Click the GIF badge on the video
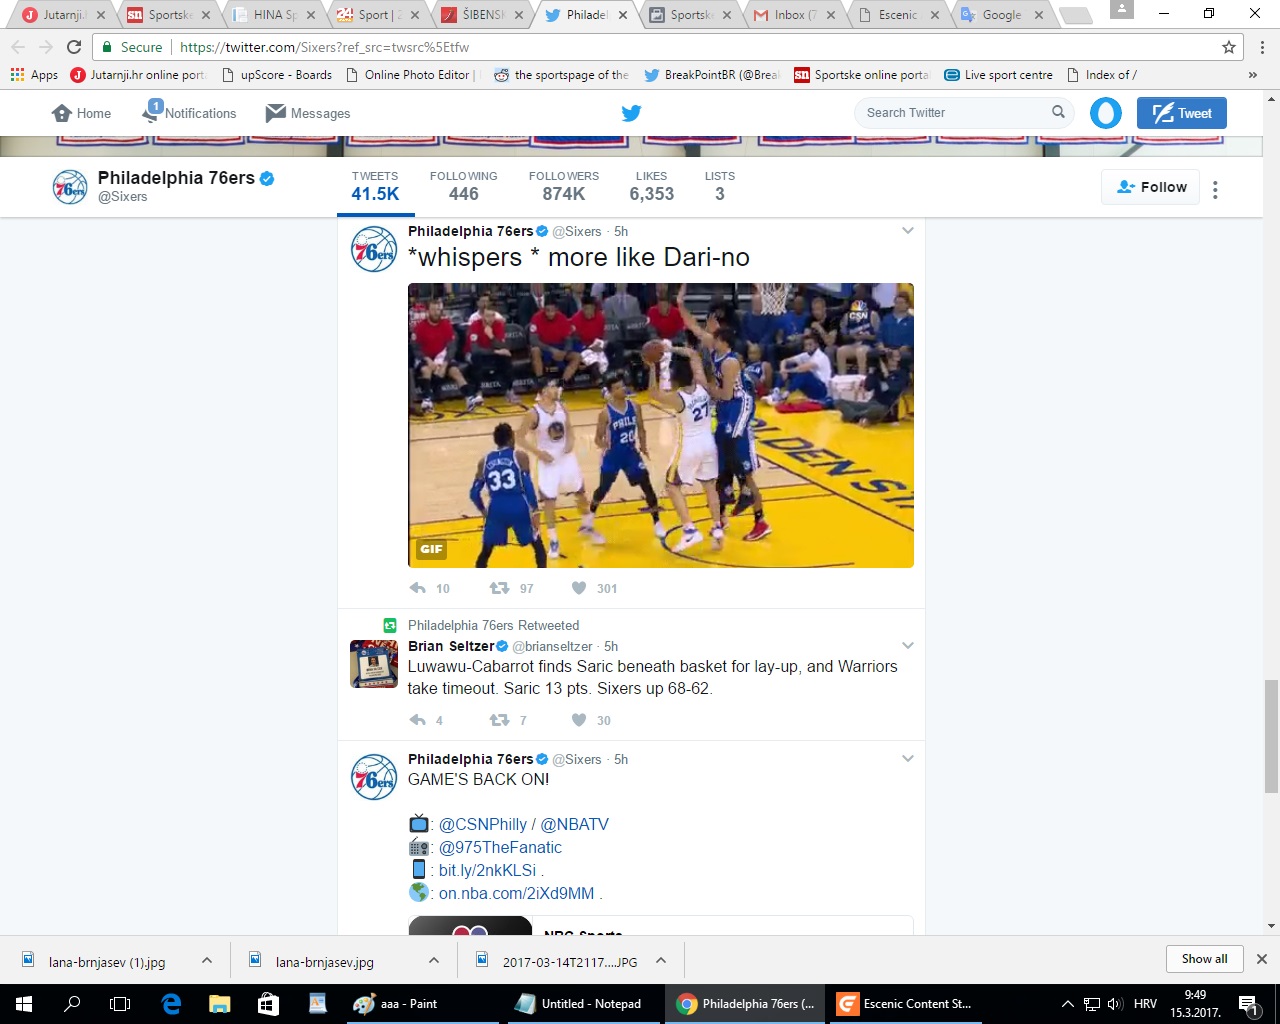This screenshot has height=1024, width=1280. click(431, 549)
